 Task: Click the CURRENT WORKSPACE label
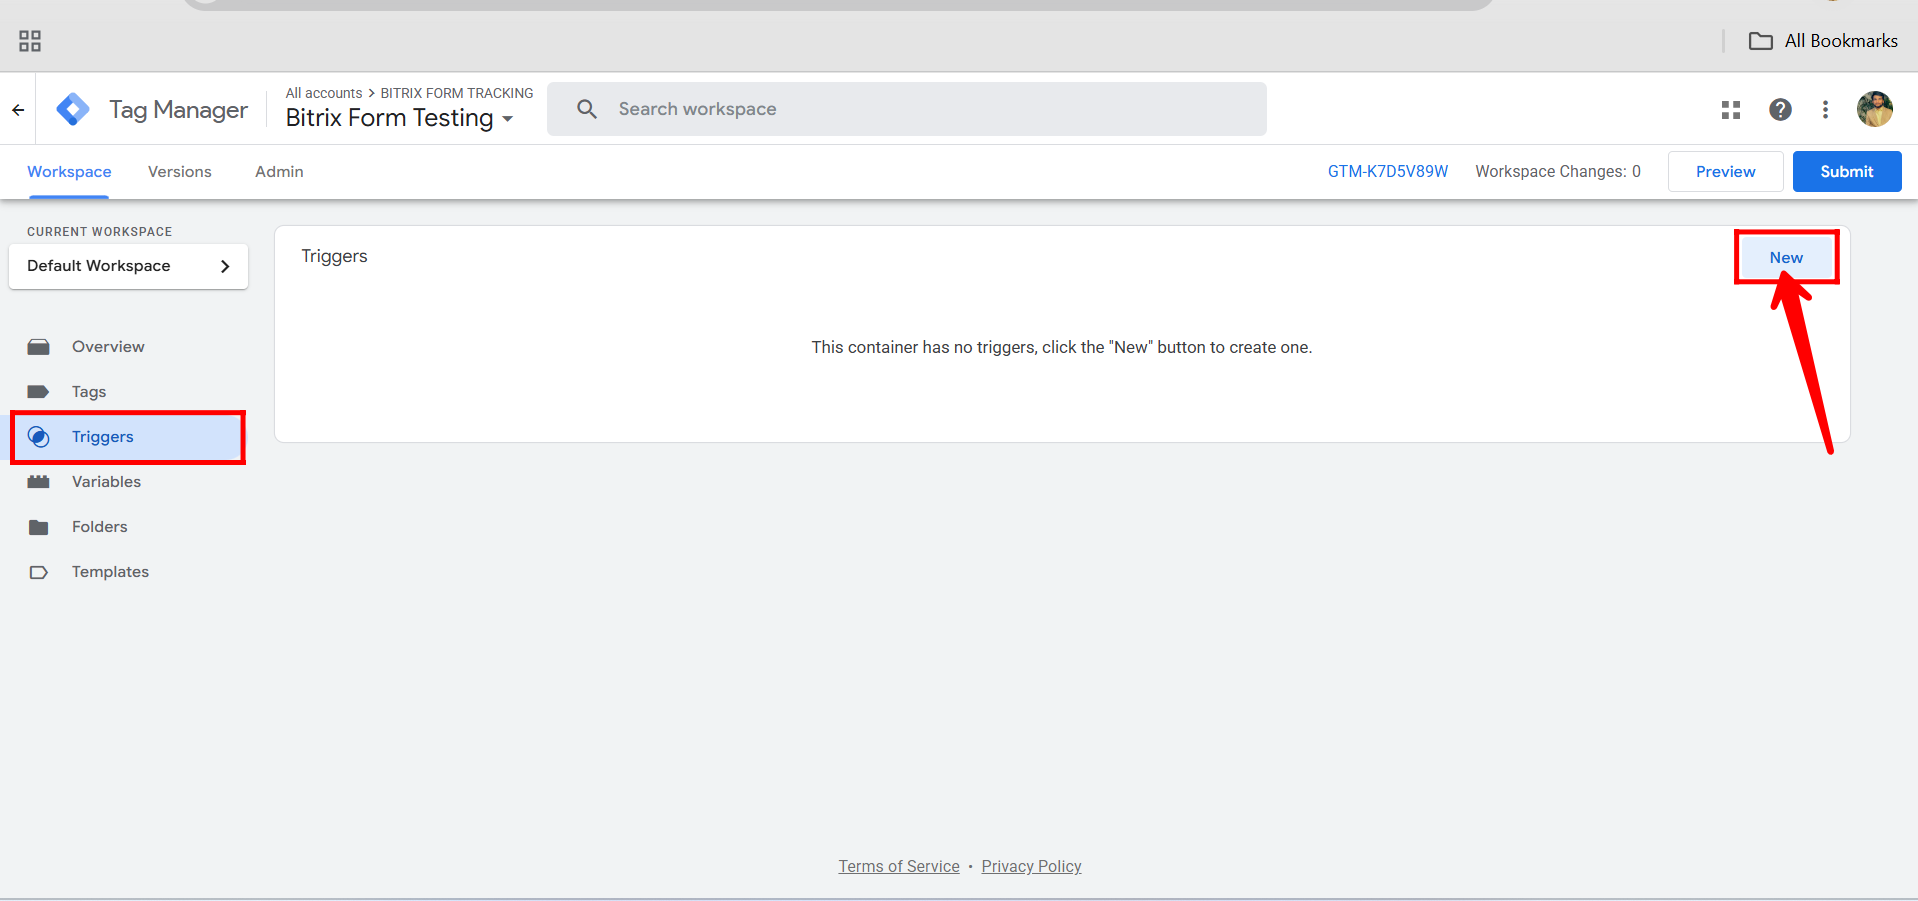[x=99, y=232]
